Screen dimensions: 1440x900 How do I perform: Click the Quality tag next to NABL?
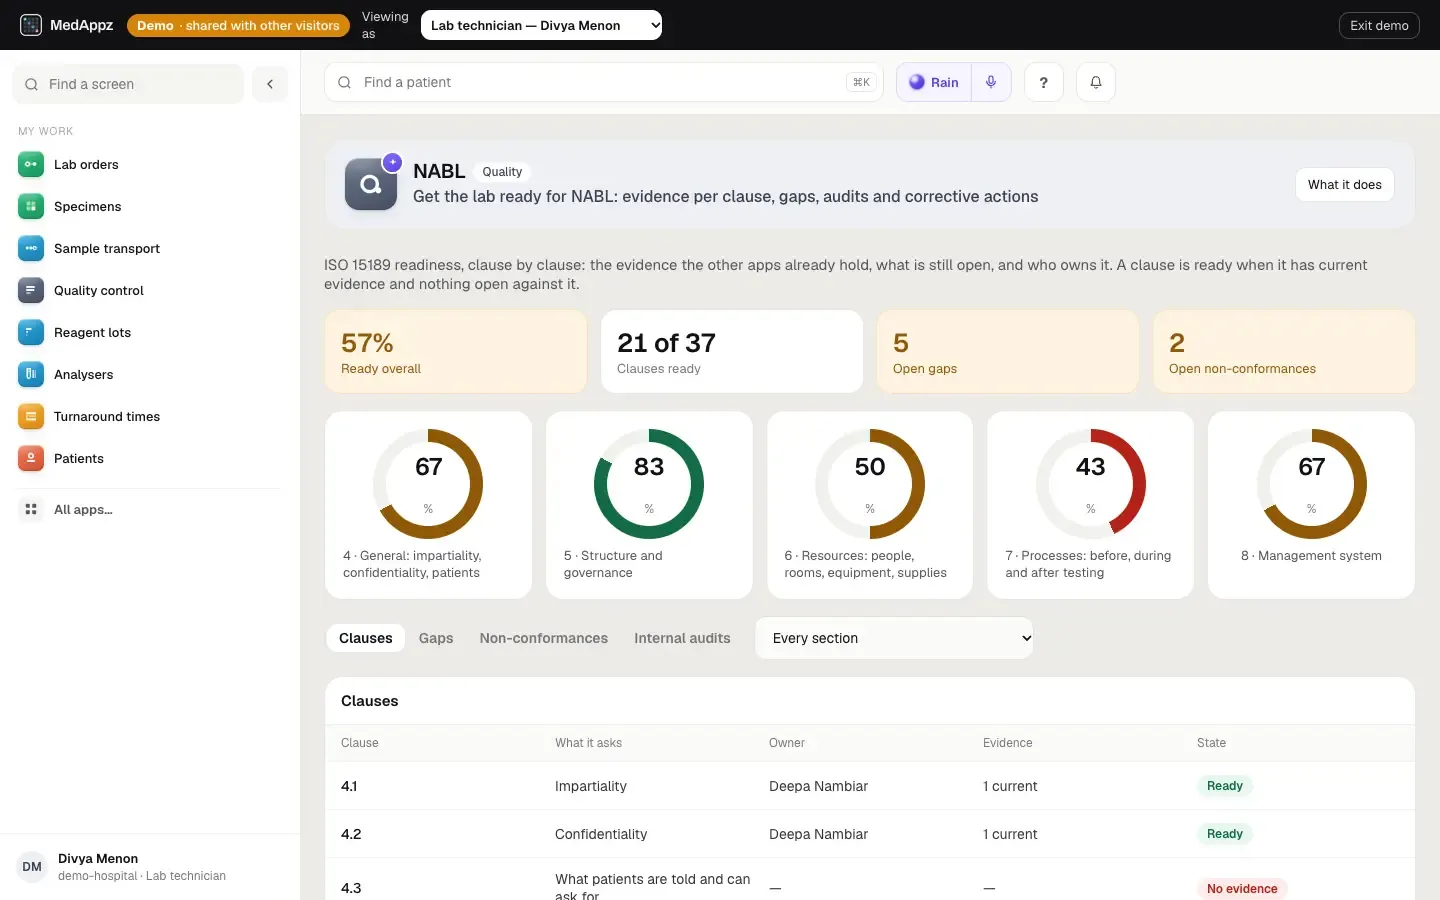[x=502, y=172]
